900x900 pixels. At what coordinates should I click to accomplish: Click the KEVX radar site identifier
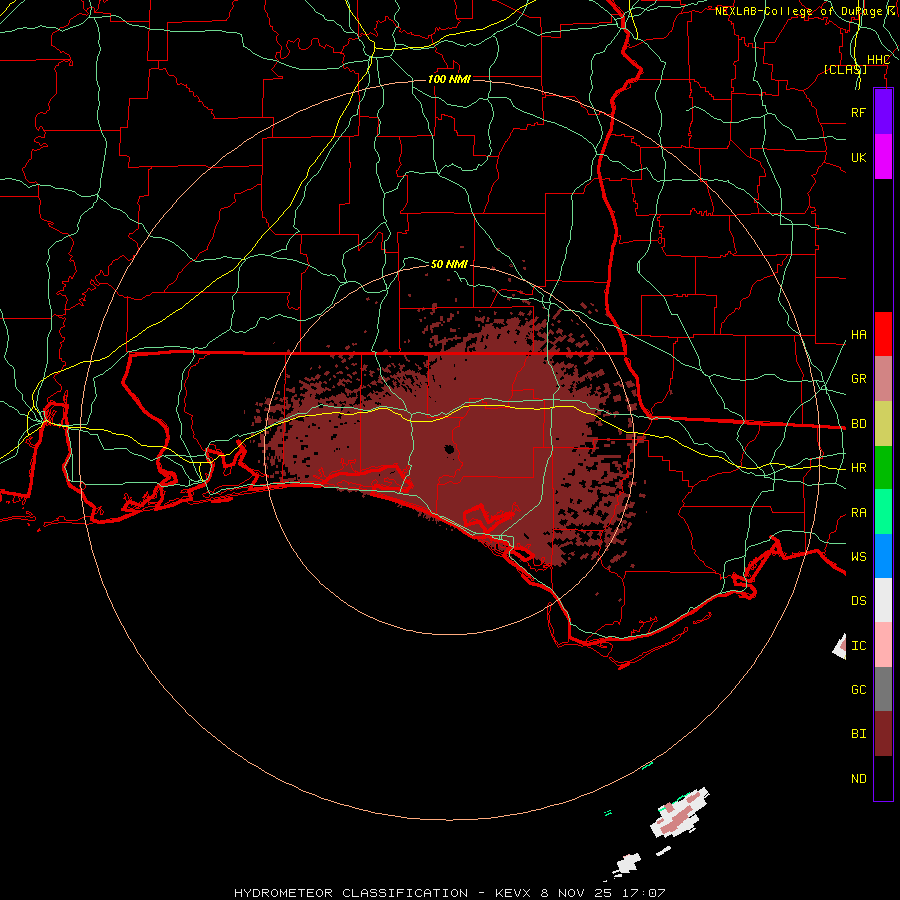coord(514,893)
